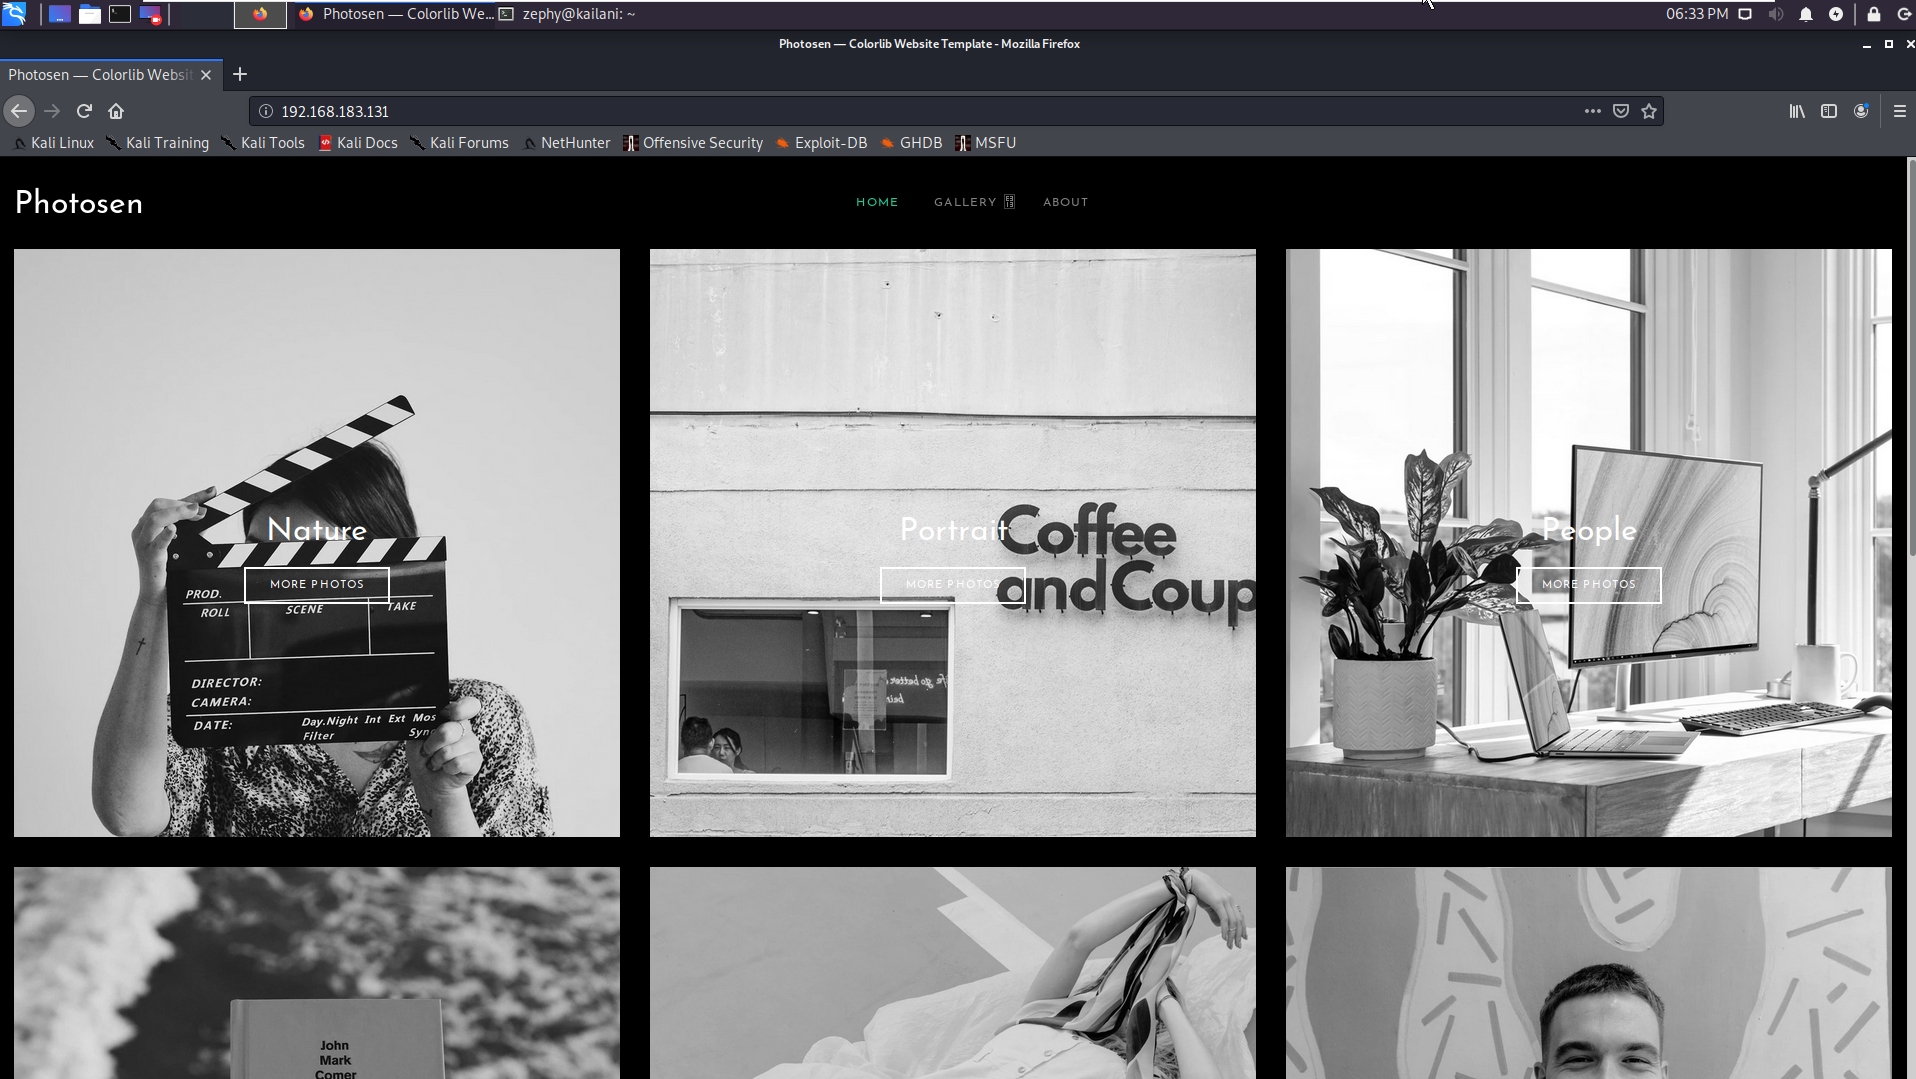Open Offensive Security bookmark
1916x1079 pixels.
pos(693,143)
